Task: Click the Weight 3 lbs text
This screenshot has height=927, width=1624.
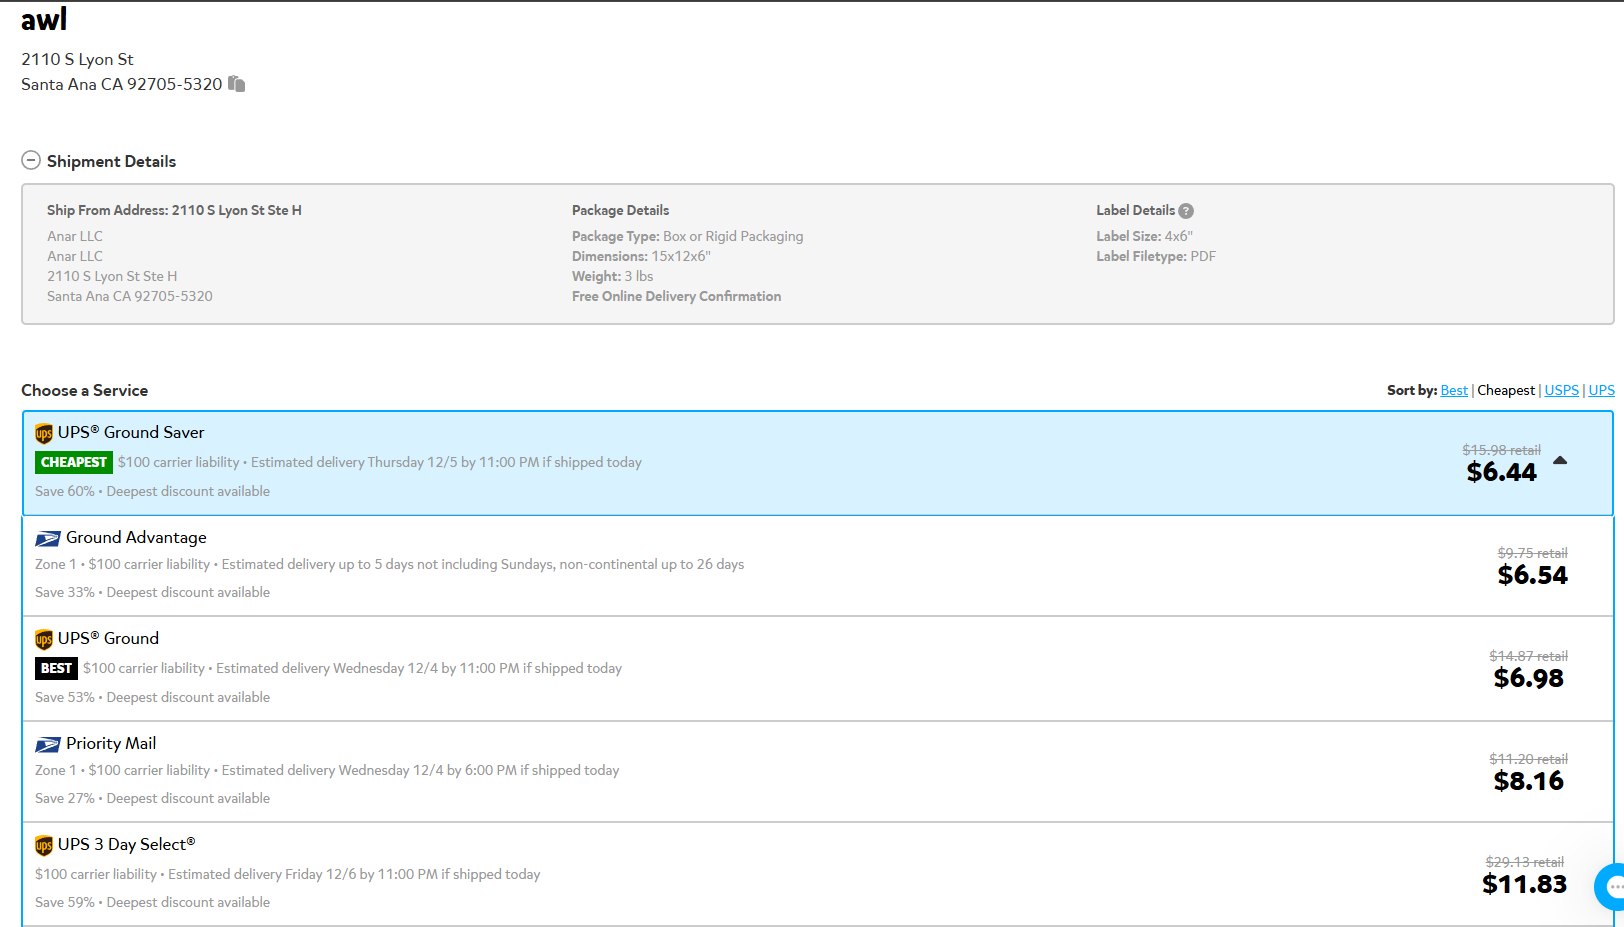Action: click(612, 276)
